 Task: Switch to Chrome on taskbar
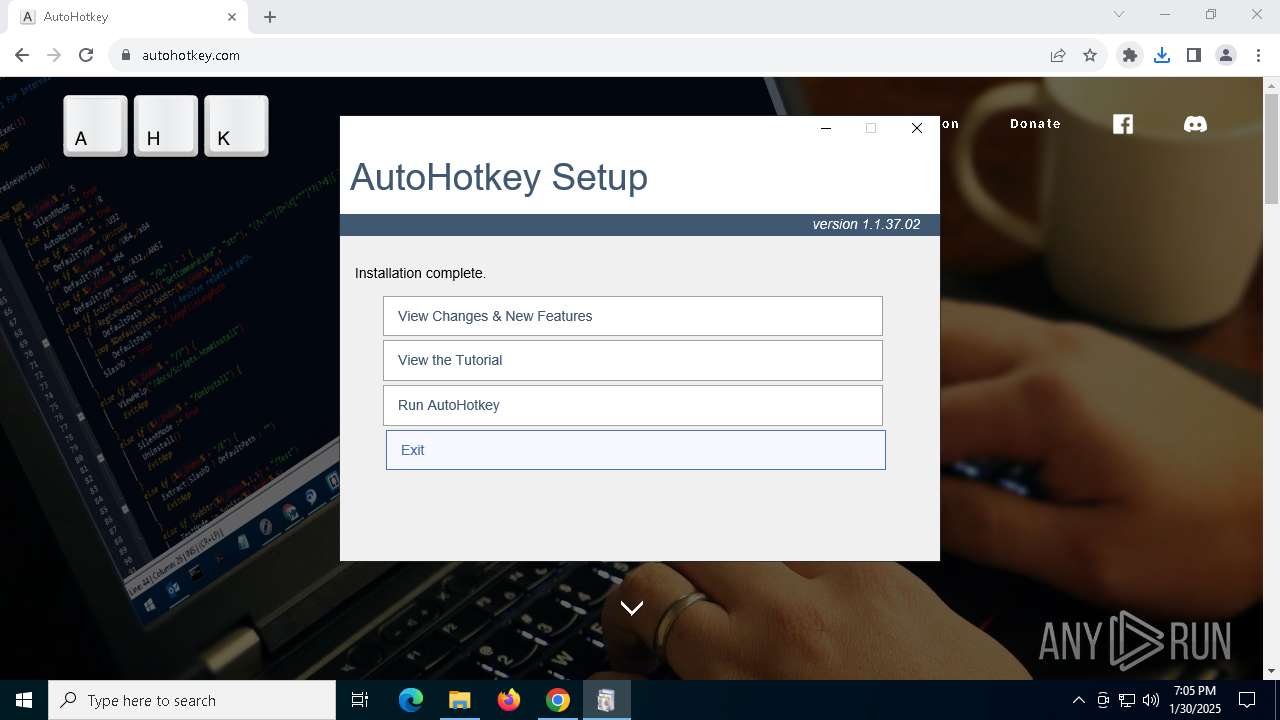coord(558,700)
